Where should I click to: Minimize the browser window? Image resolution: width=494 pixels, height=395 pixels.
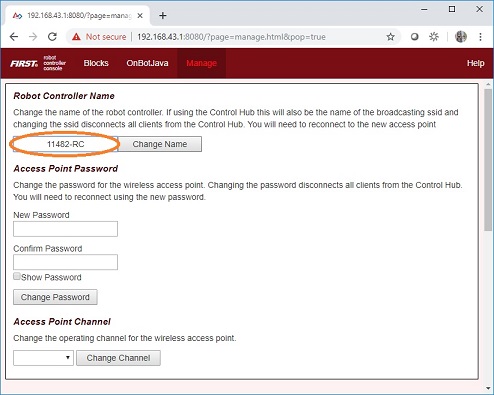click(x=424, y=9)
